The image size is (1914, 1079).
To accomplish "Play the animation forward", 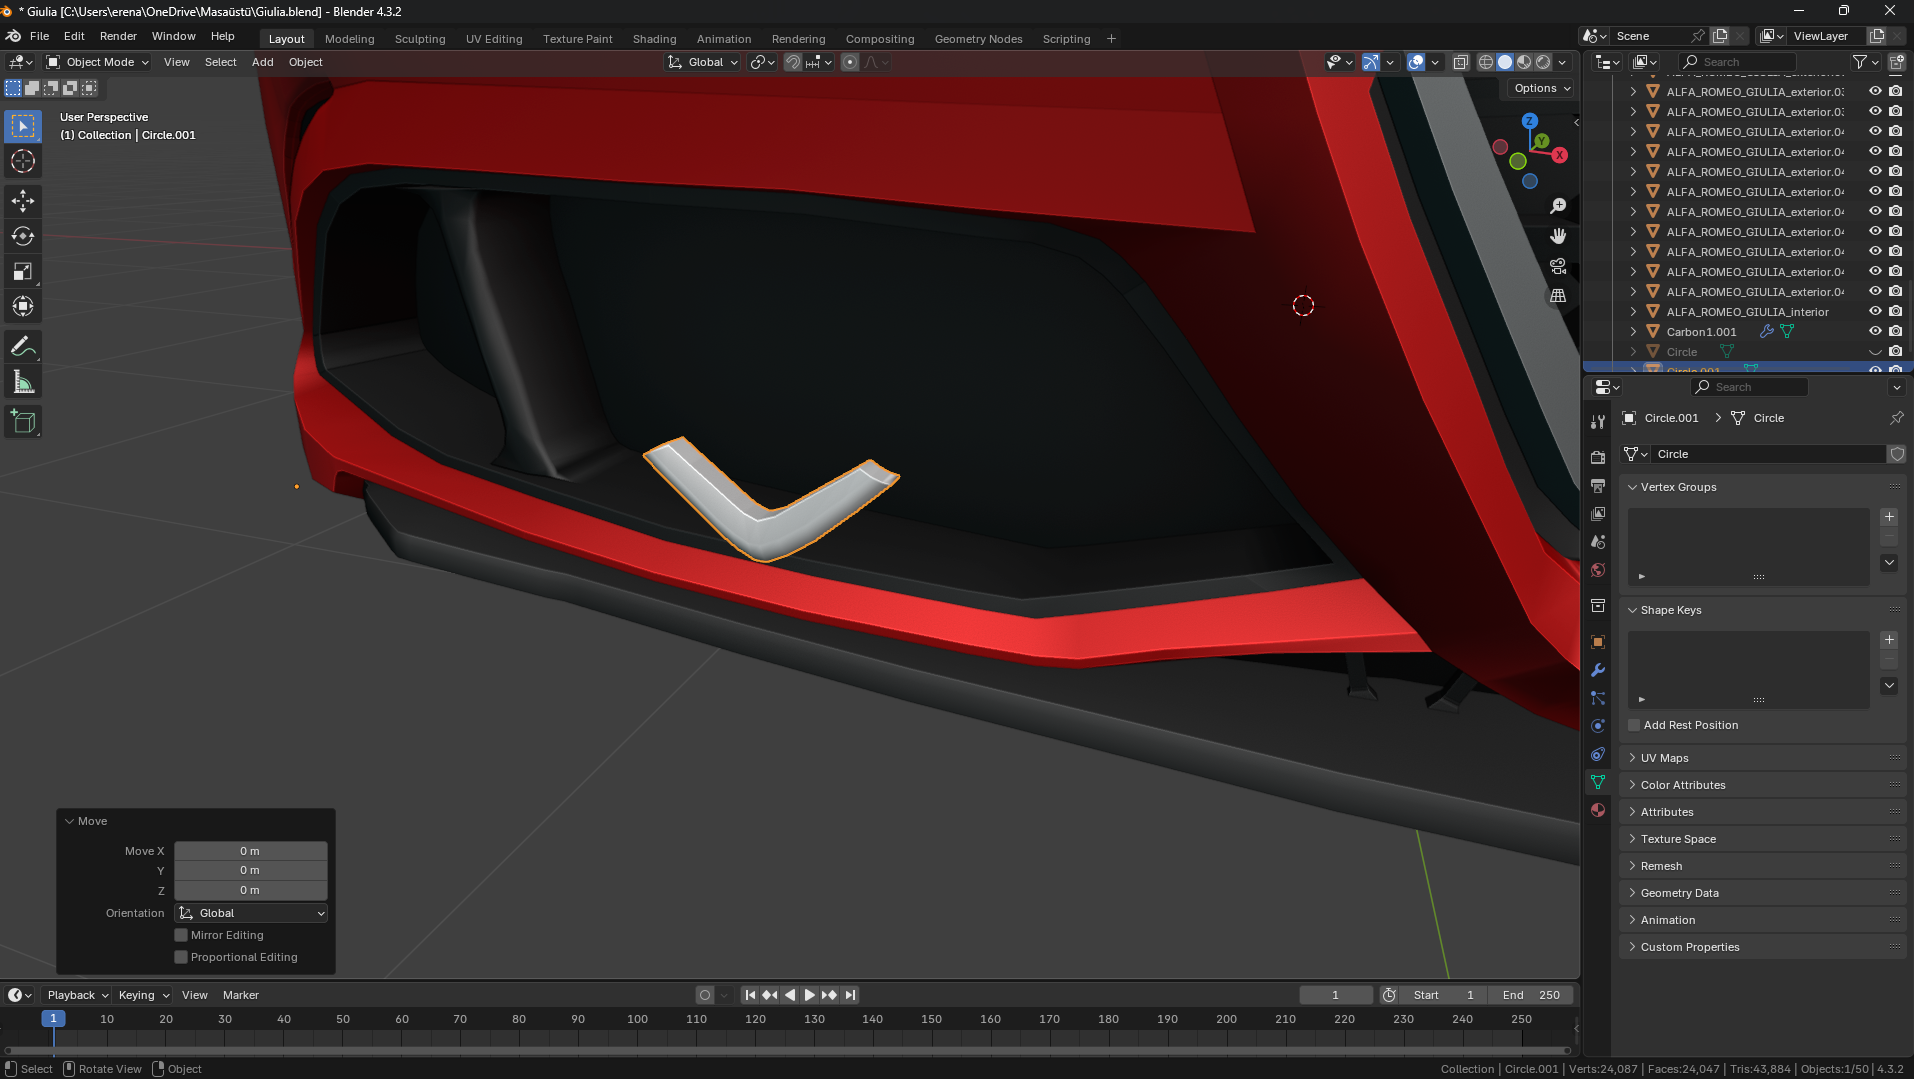I will [809, 995].
